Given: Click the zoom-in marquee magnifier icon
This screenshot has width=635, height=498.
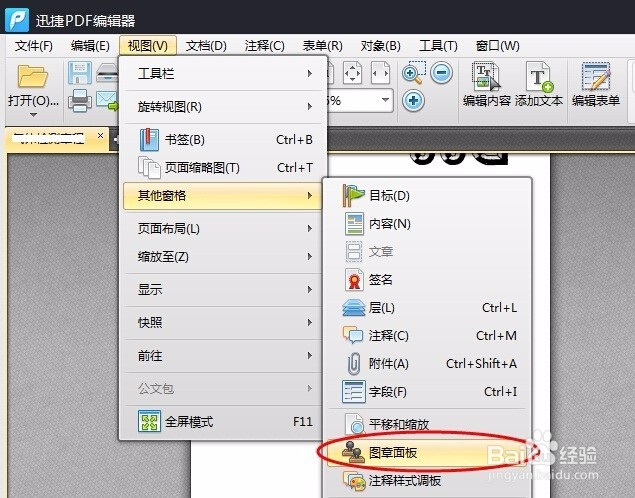Looking at the screenshot, I should pyautogui.click(x=414, y=73).
